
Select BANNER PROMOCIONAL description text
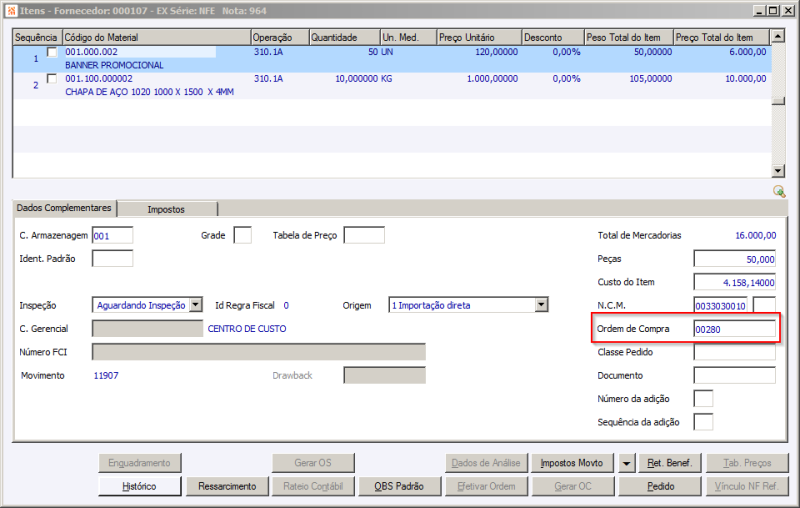pyautogui.click(x=114, y=65)
